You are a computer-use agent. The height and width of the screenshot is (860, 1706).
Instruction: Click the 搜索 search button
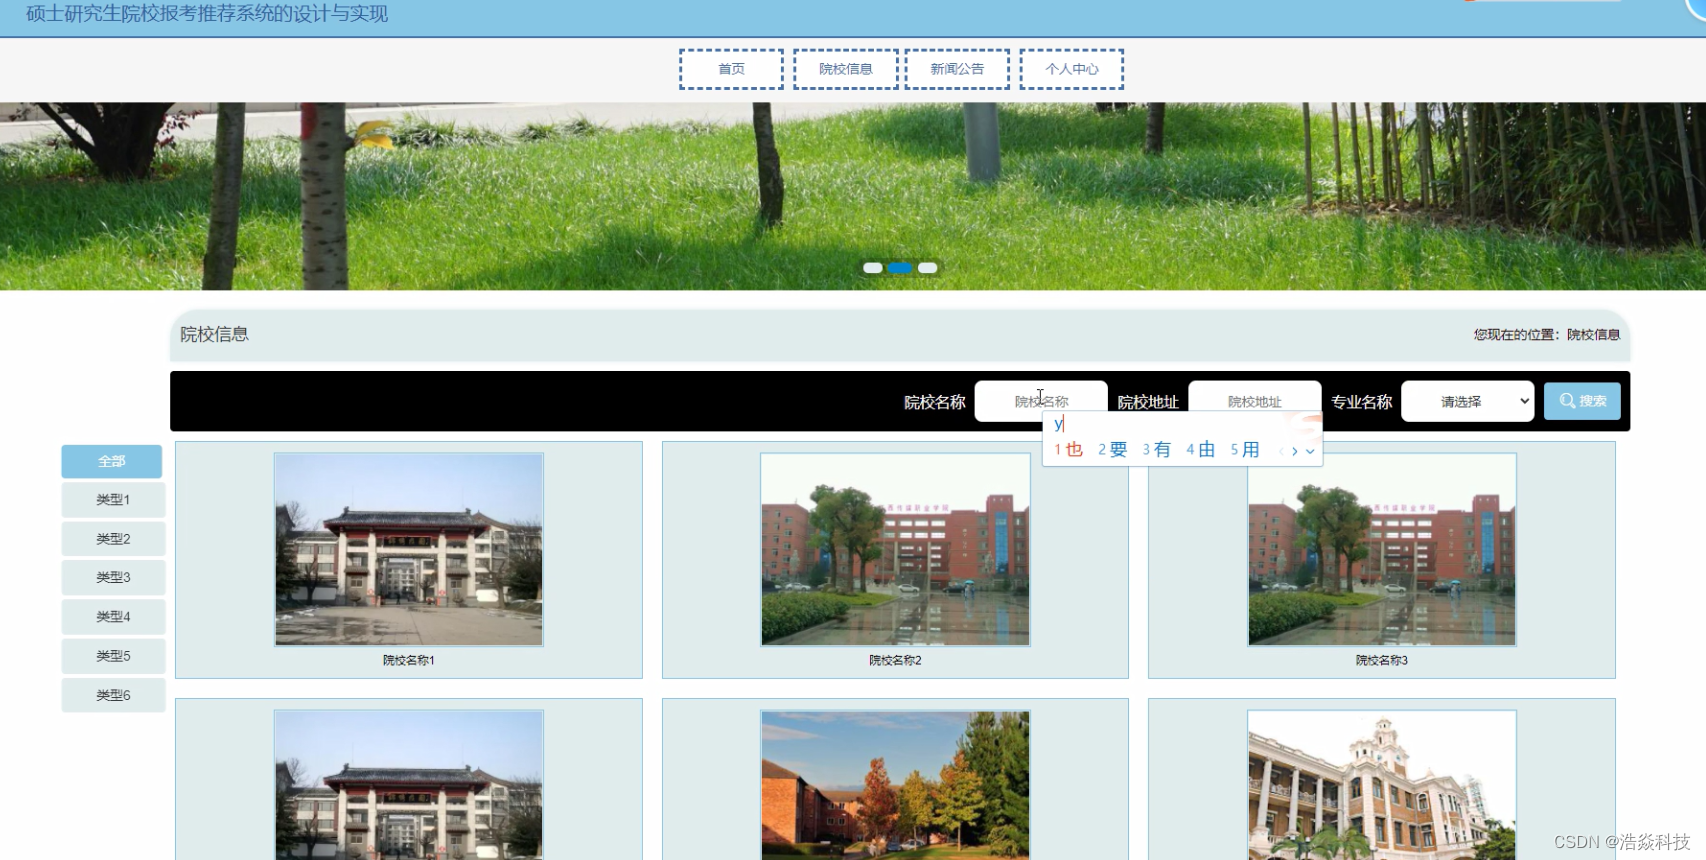click(x=1582, y=401)
